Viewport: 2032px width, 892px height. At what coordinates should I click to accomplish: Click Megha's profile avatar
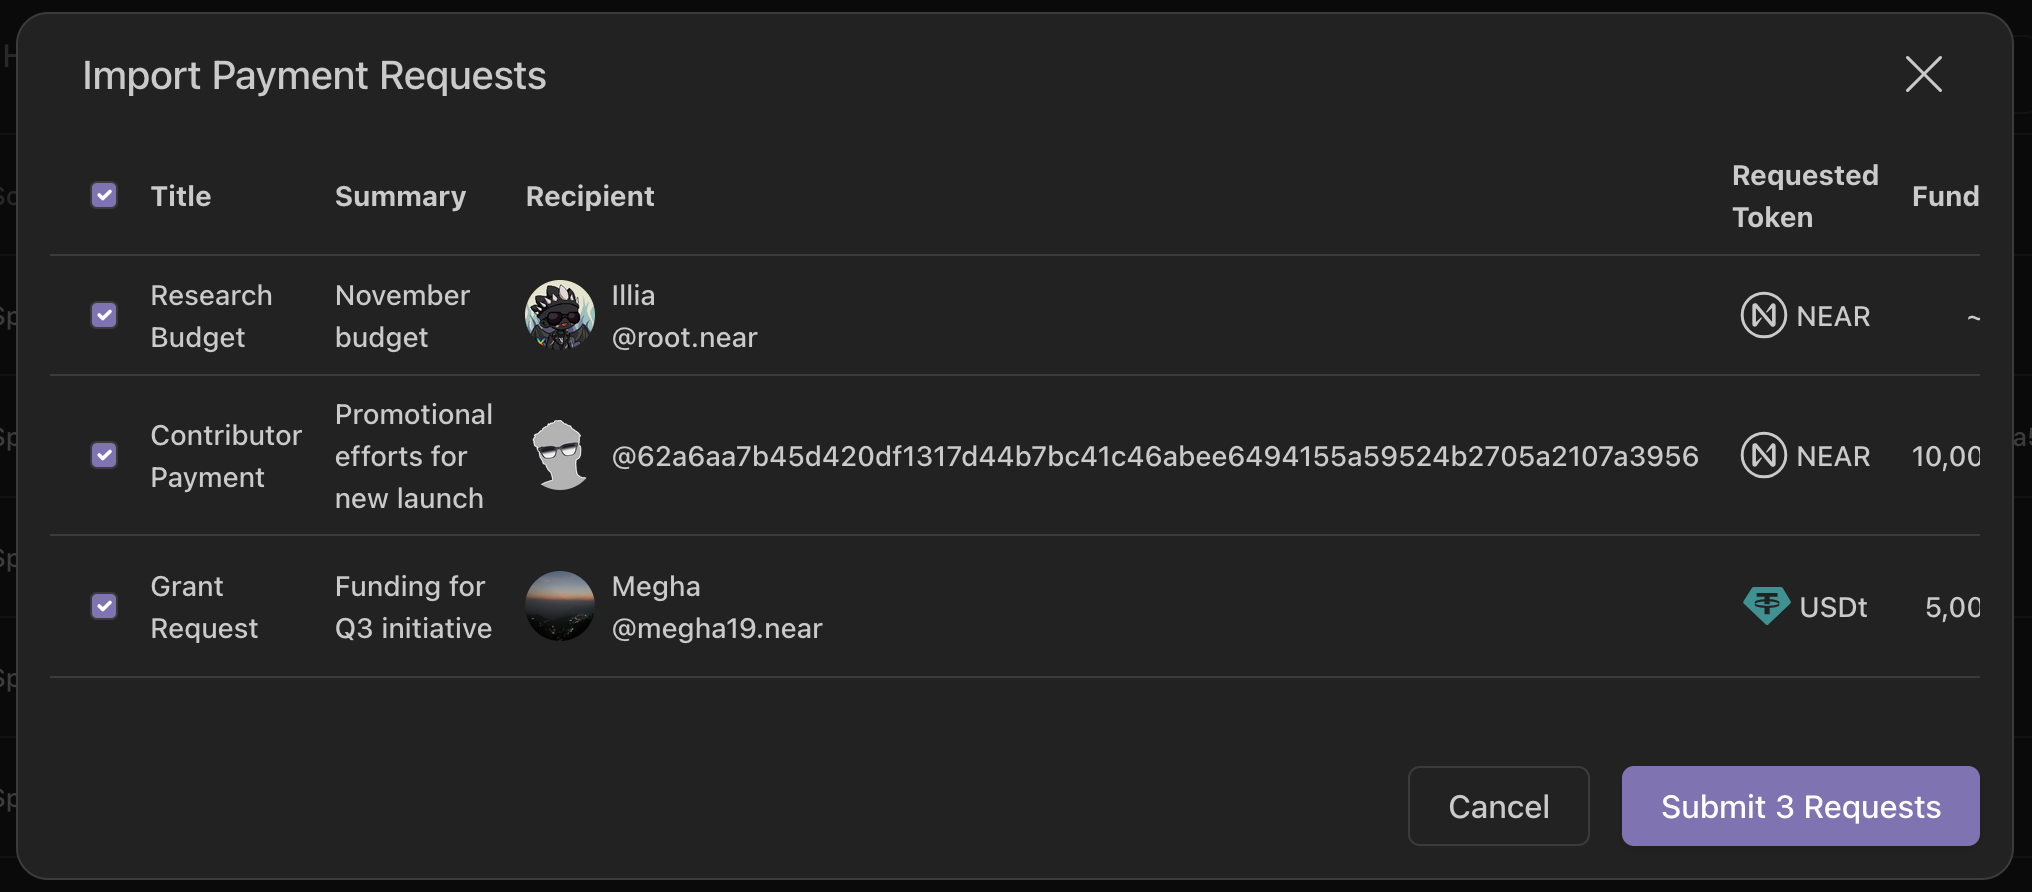560,606
